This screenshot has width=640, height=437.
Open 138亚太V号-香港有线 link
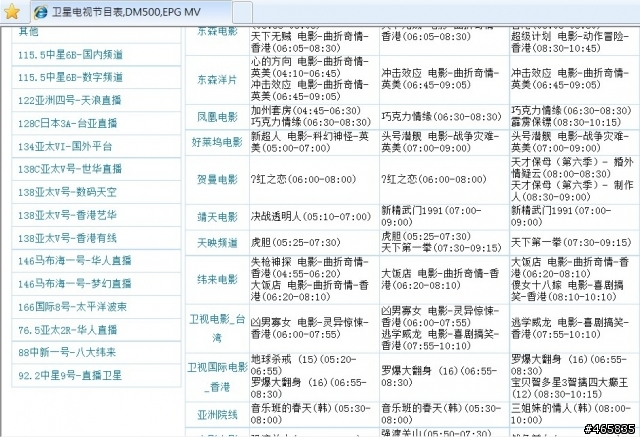pos(67,238)
